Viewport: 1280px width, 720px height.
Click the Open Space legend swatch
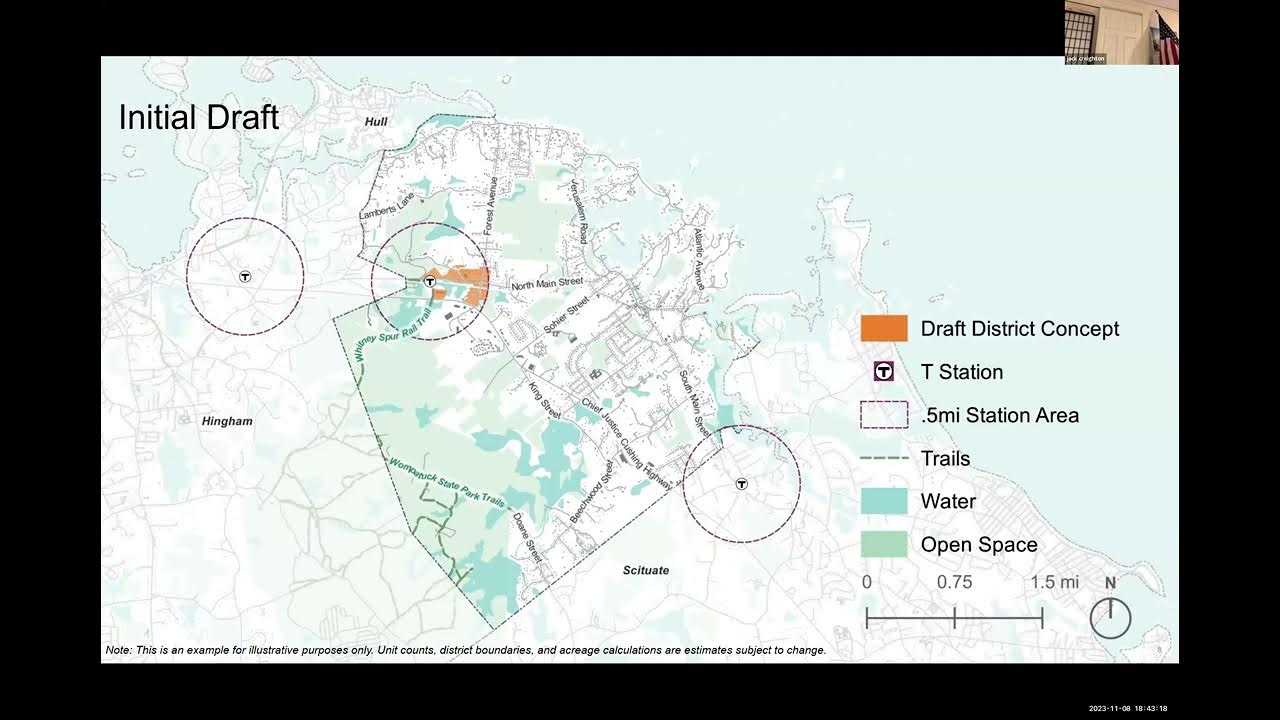point(884,544)
